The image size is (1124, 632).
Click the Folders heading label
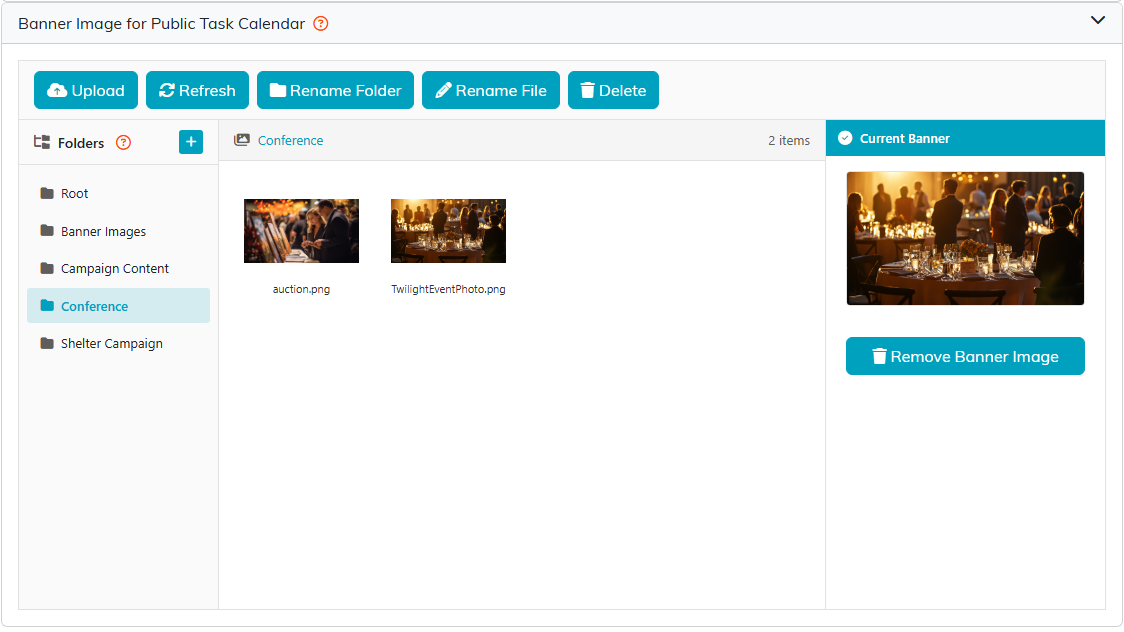81,143
